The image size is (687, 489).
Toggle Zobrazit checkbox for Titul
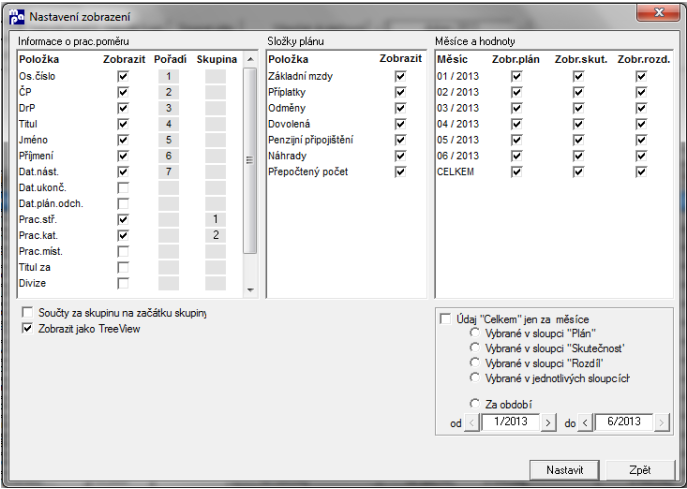(123, 124)
